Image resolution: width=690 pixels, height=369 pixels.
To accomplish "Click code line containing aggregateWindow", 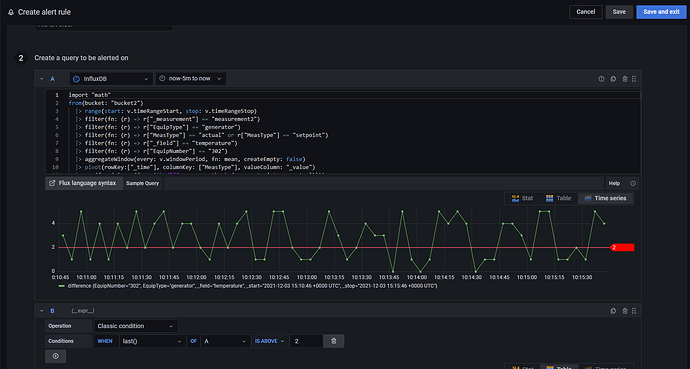I will pyautogui.click(x=191, y=159).
